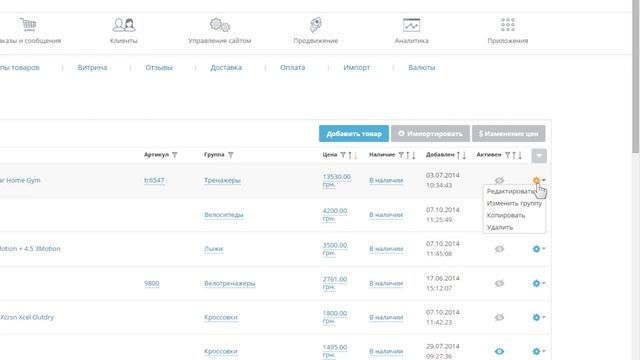Filter by Артикул column funnel icon

point(175,155)
